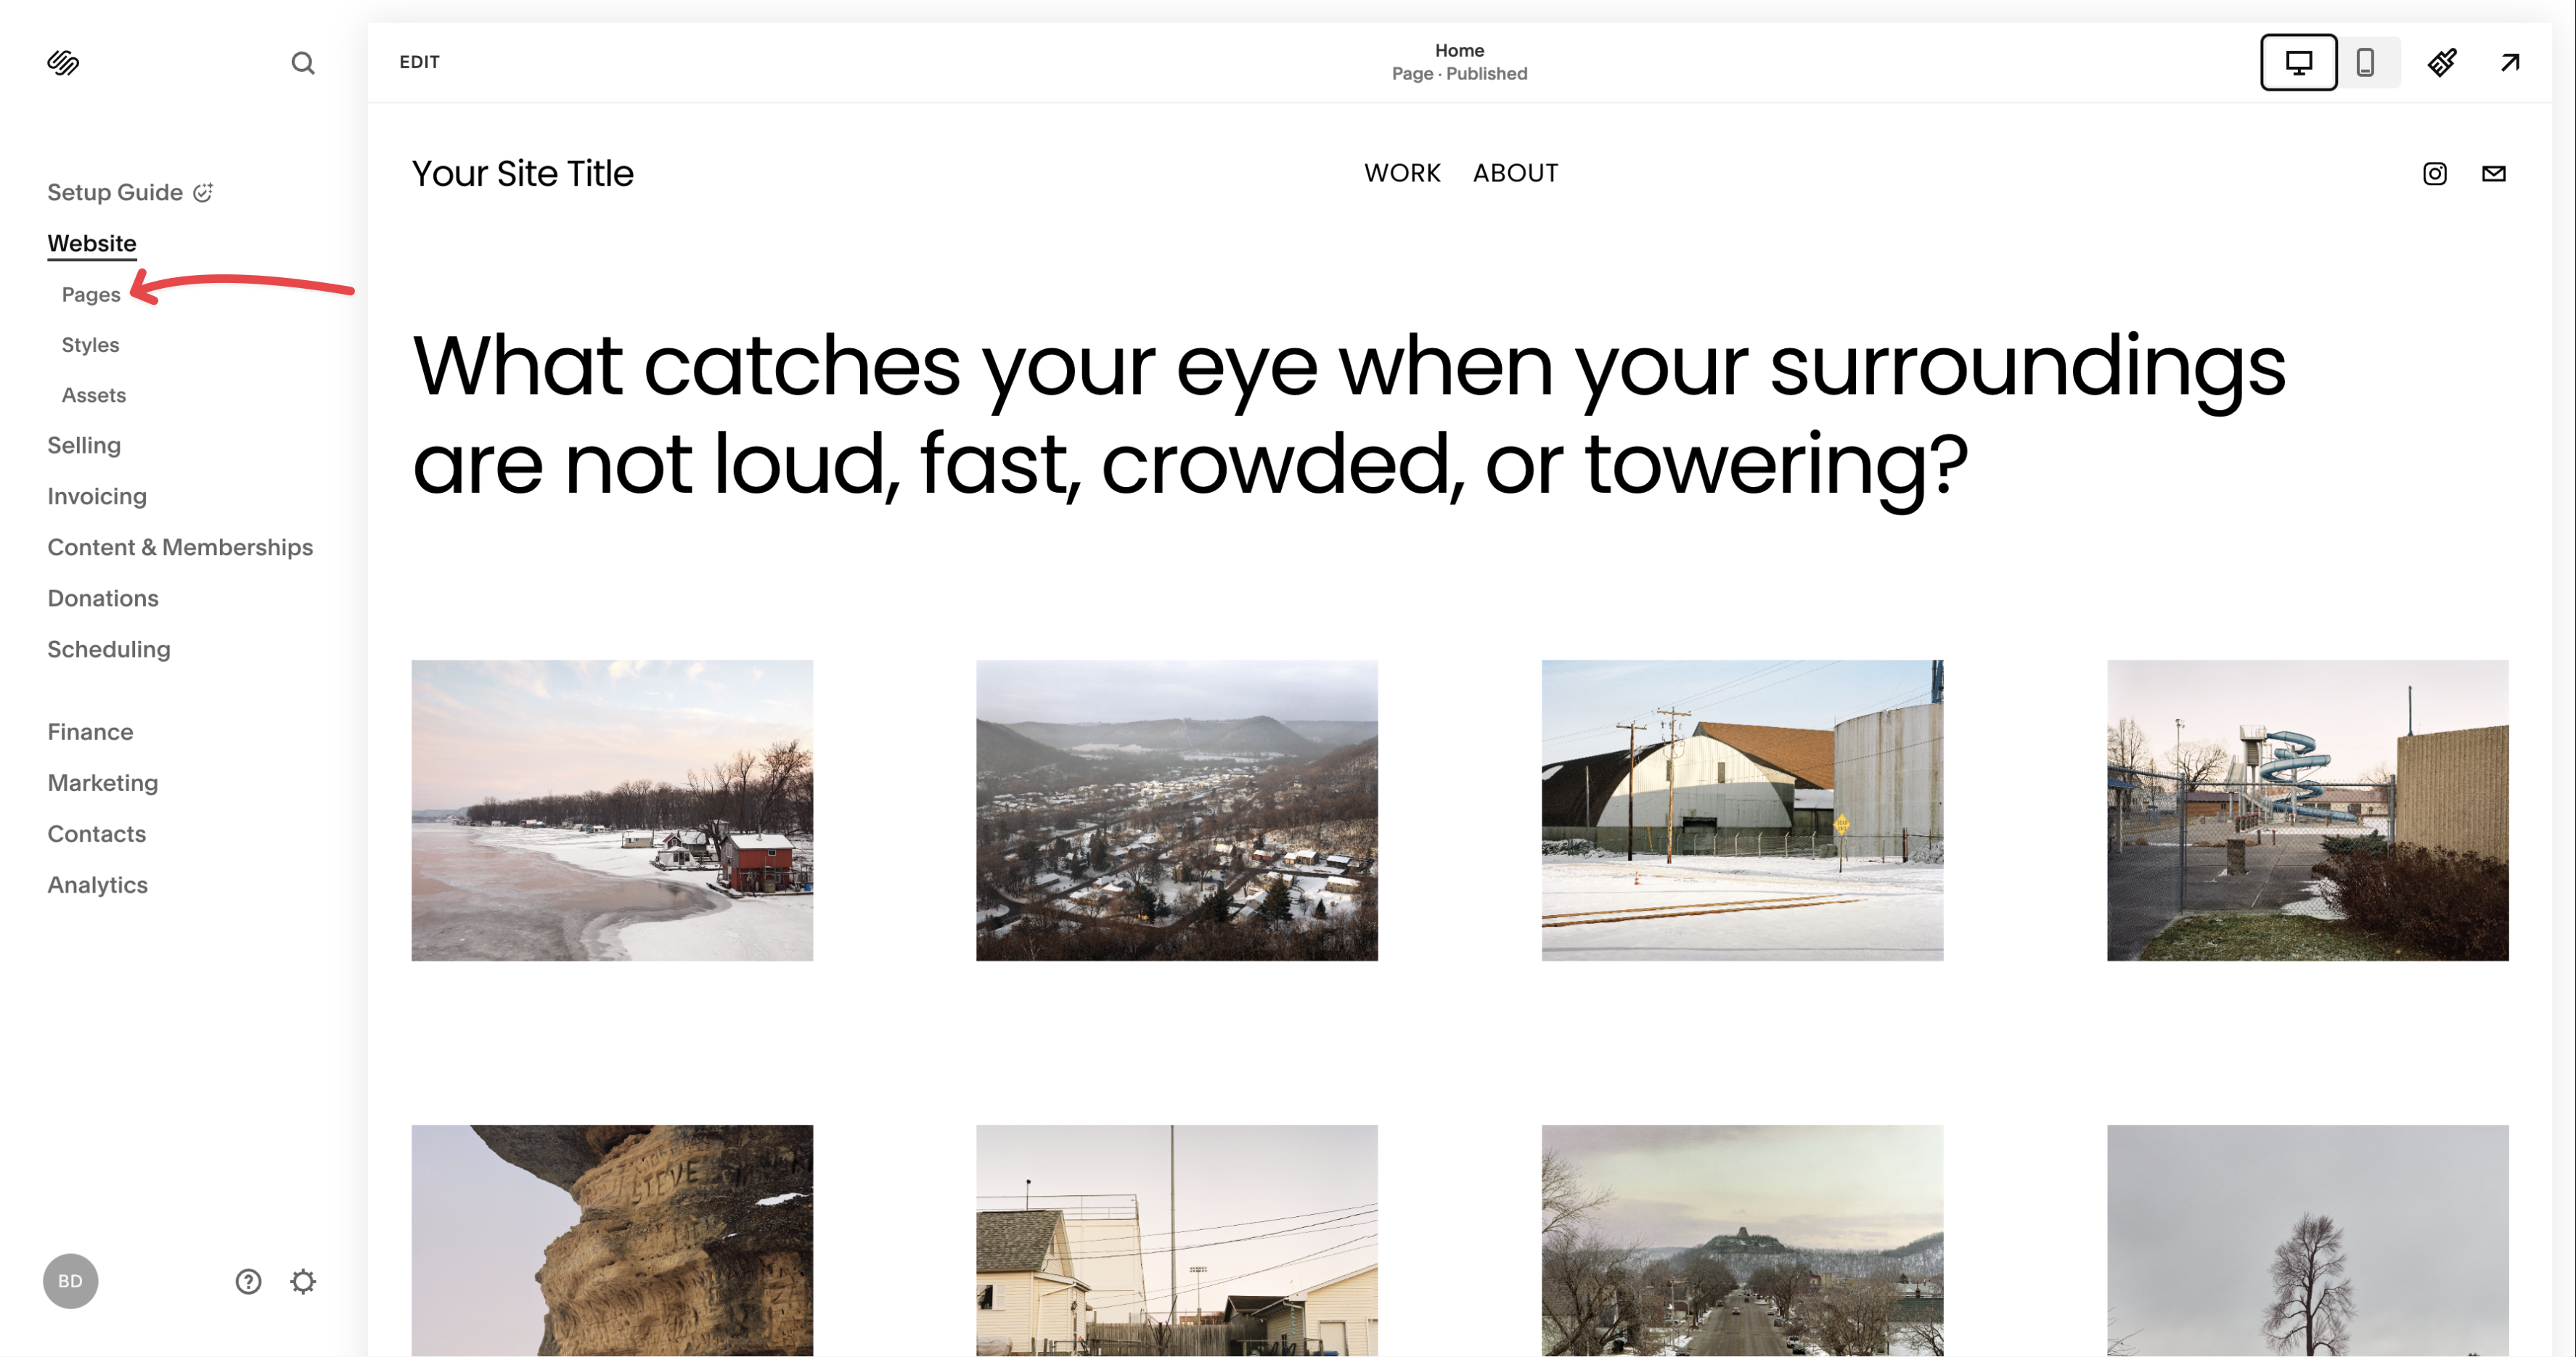
Task: Open Styles under Website
Action: pos(90,345)
